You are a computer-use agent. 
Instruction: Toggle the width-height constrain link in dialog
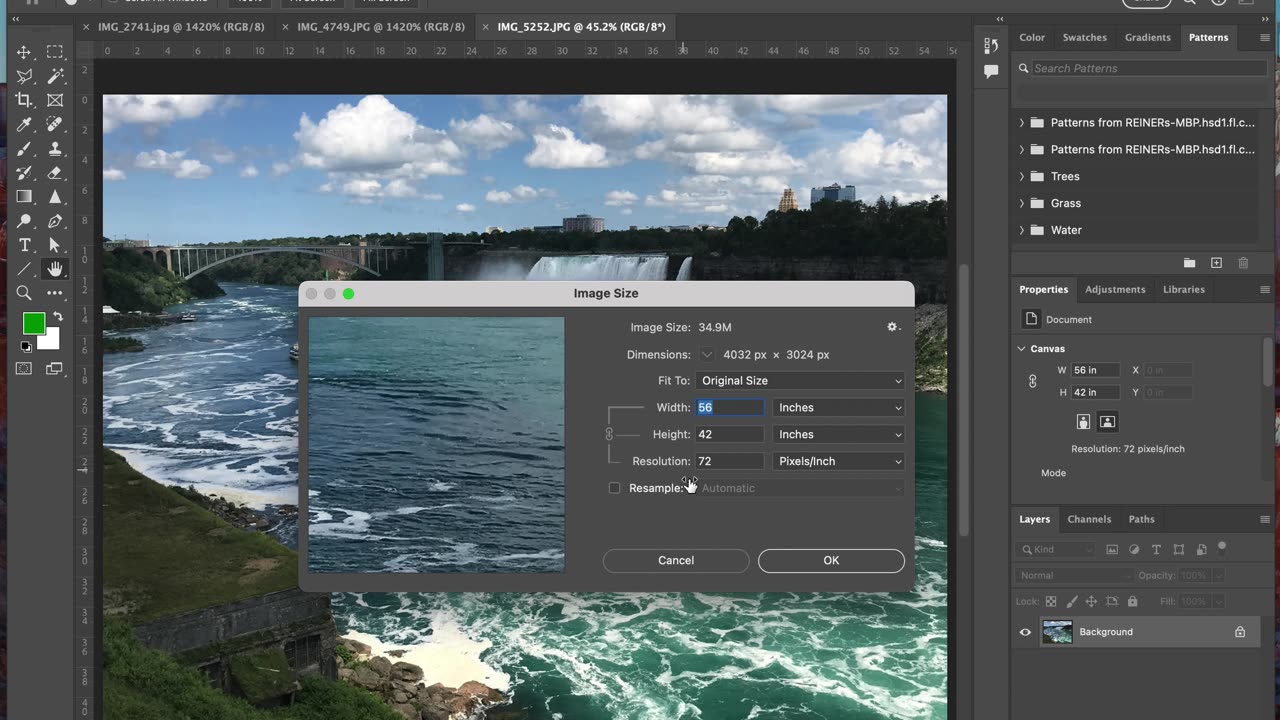click(609, 434)
